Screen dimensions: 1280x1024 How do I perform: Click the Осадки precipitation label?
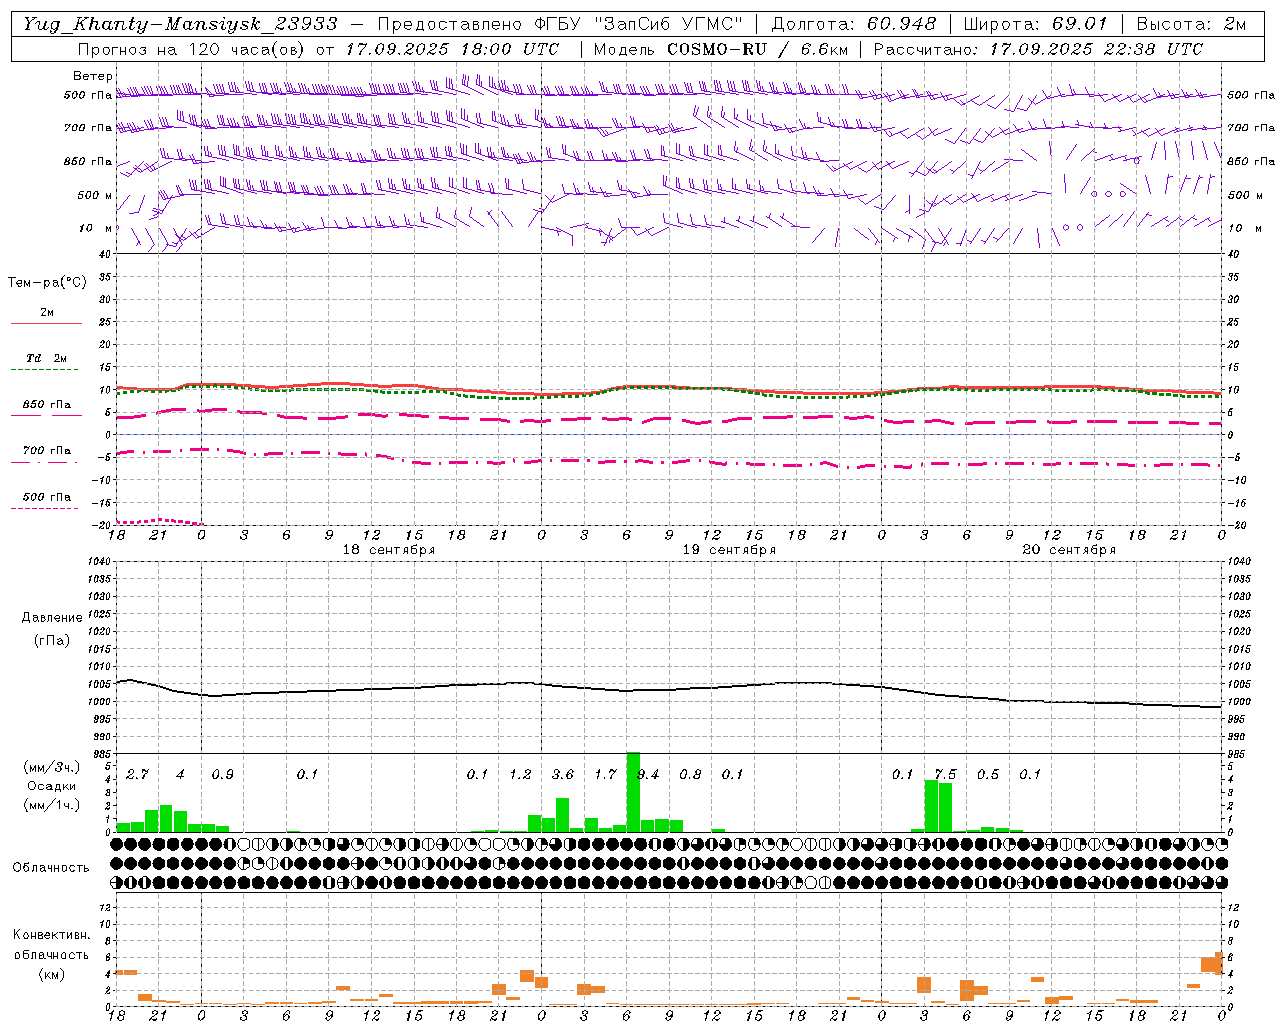coord(51,786)
